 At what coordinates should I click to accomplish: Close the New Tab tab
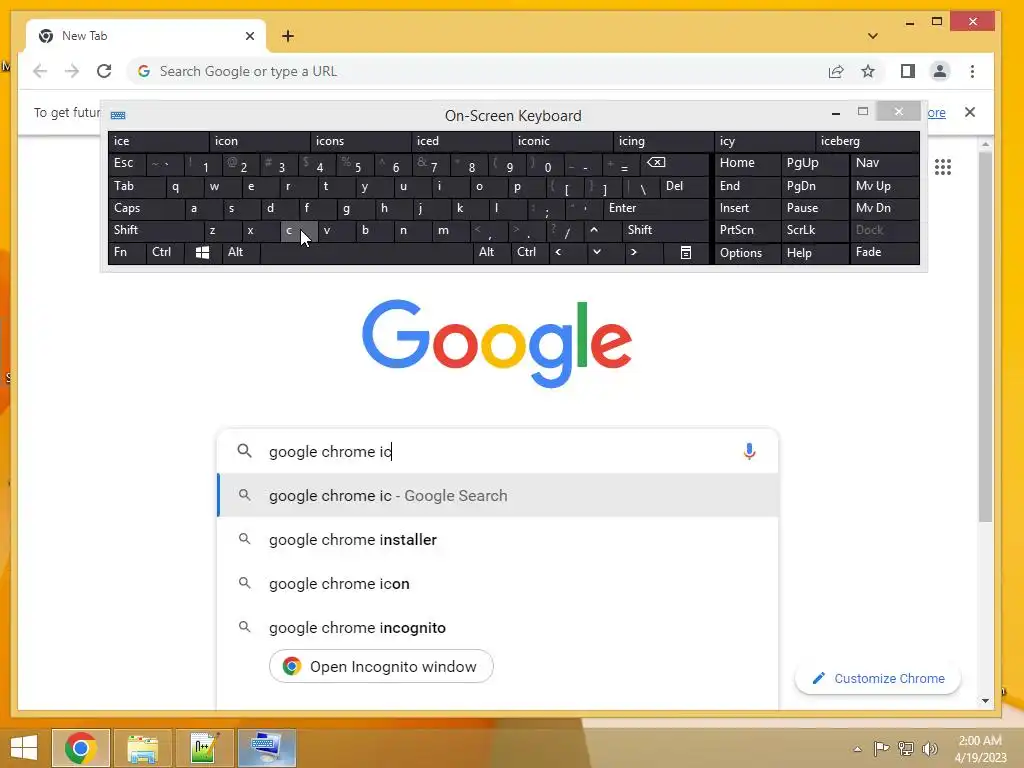tap(249, 36)
